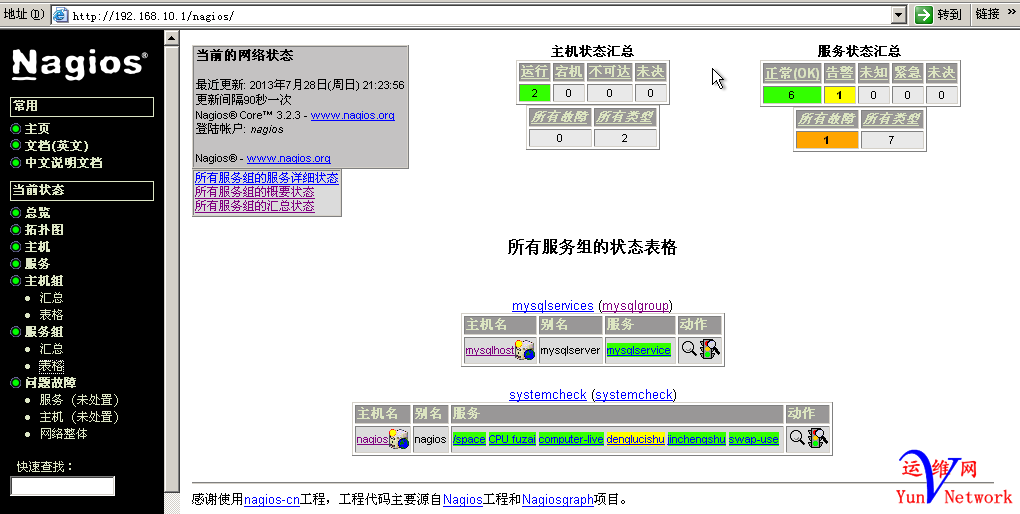Open traffic-light status map icon for mysqlhost
This screenshot has height=514, width=1020.
tap(709, 349)
